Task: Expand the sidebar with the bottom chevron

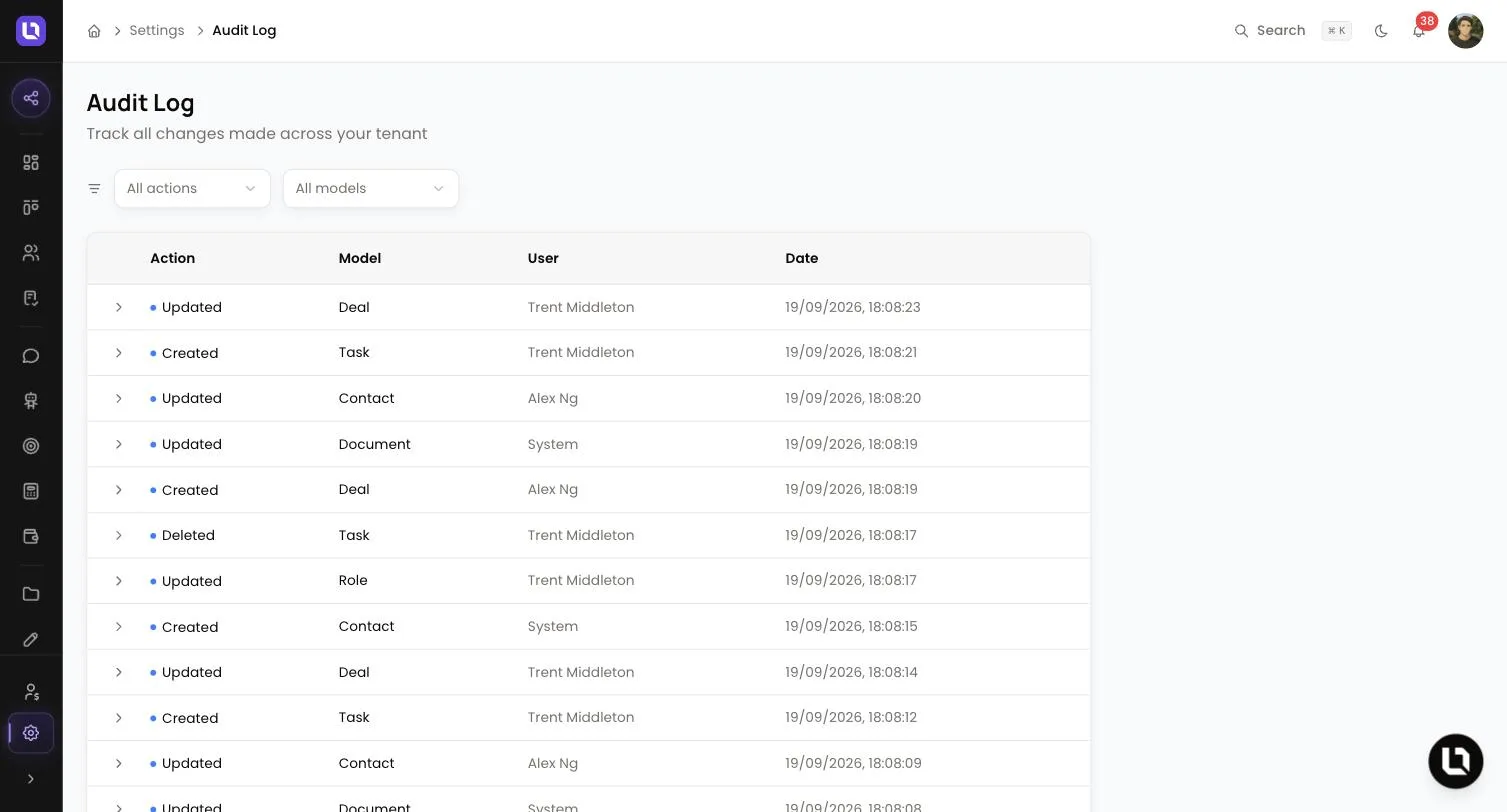Action: pyautogui.click(x=31, y=779)
